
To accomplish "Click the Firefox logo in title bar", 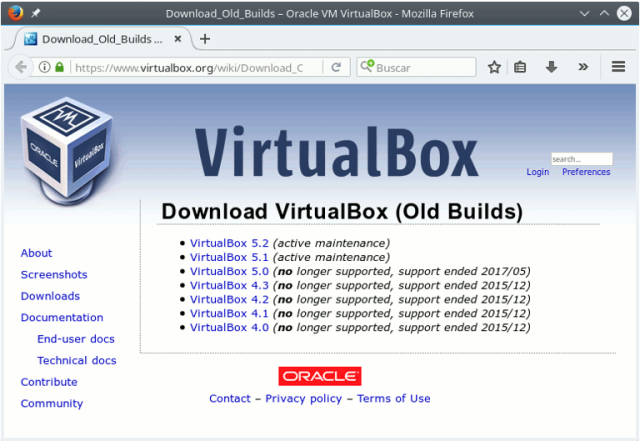I will tap(16, 13).
